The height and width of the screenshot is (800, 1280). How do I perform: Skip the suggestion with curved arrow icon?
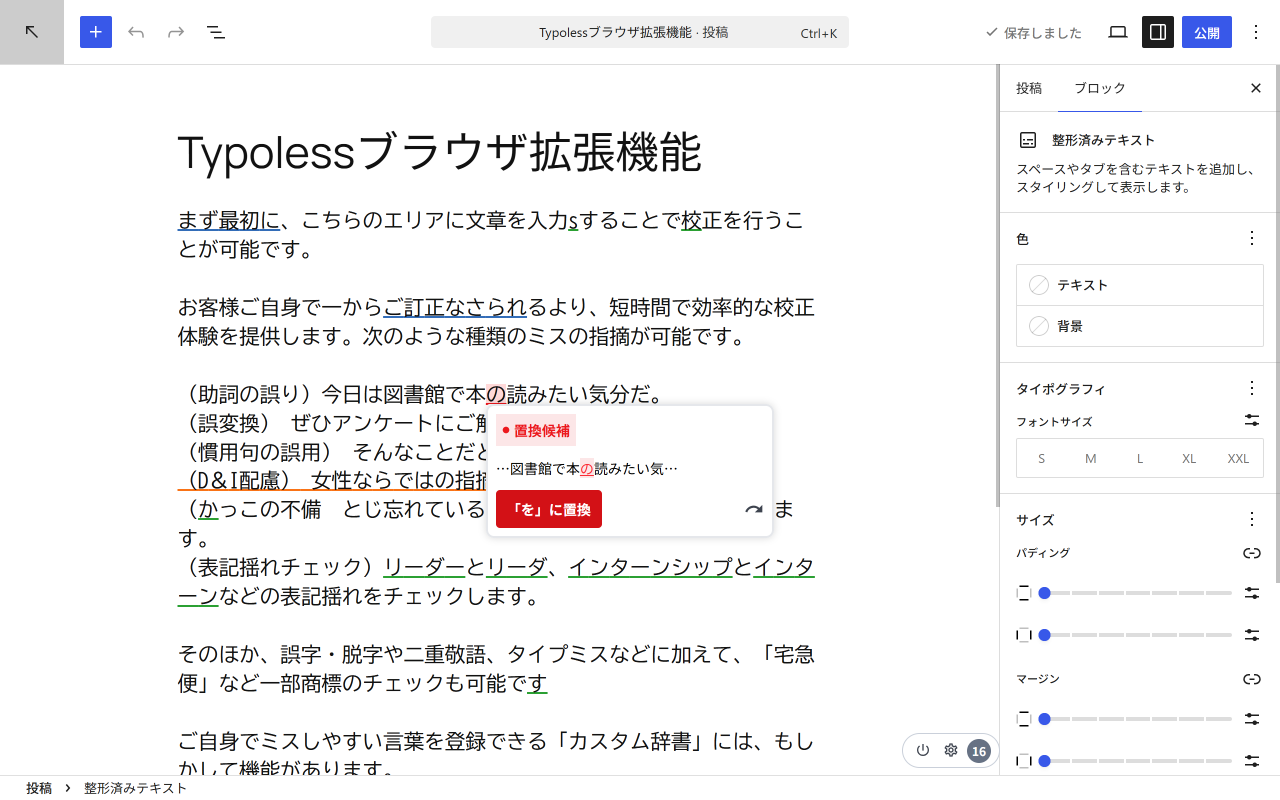[754, 510]
